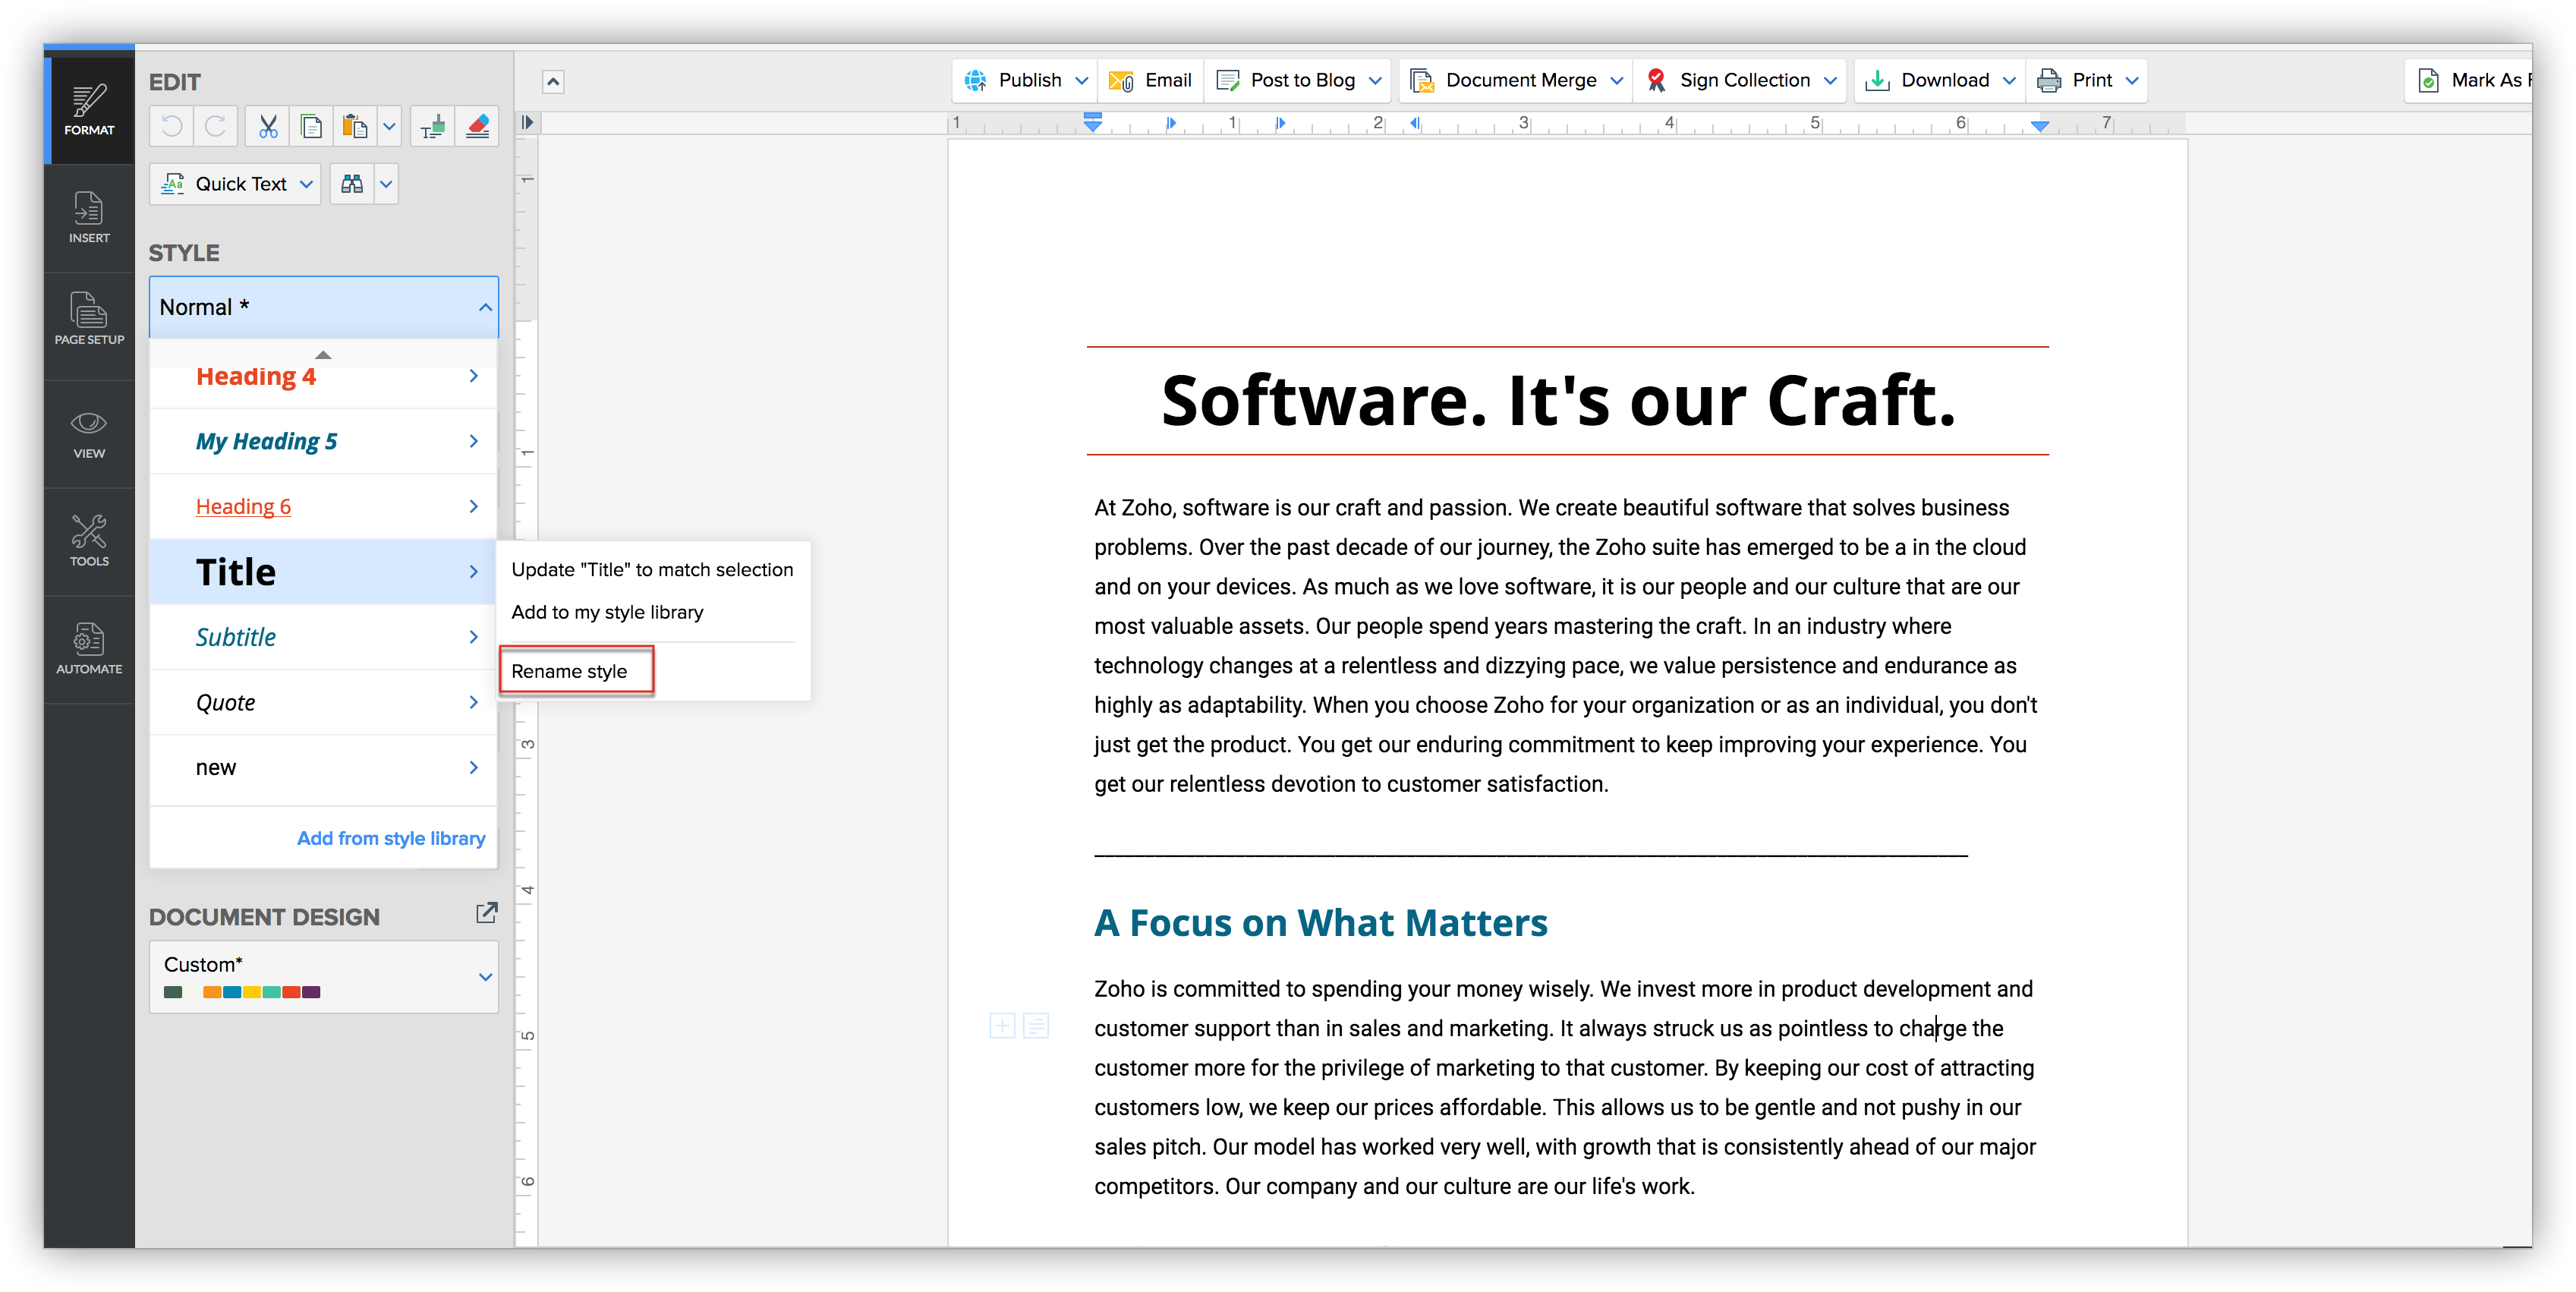Screen dimensions: 2576x1292
Task: Open the Automate sidebar panel
Action: (x=89, y=649)
